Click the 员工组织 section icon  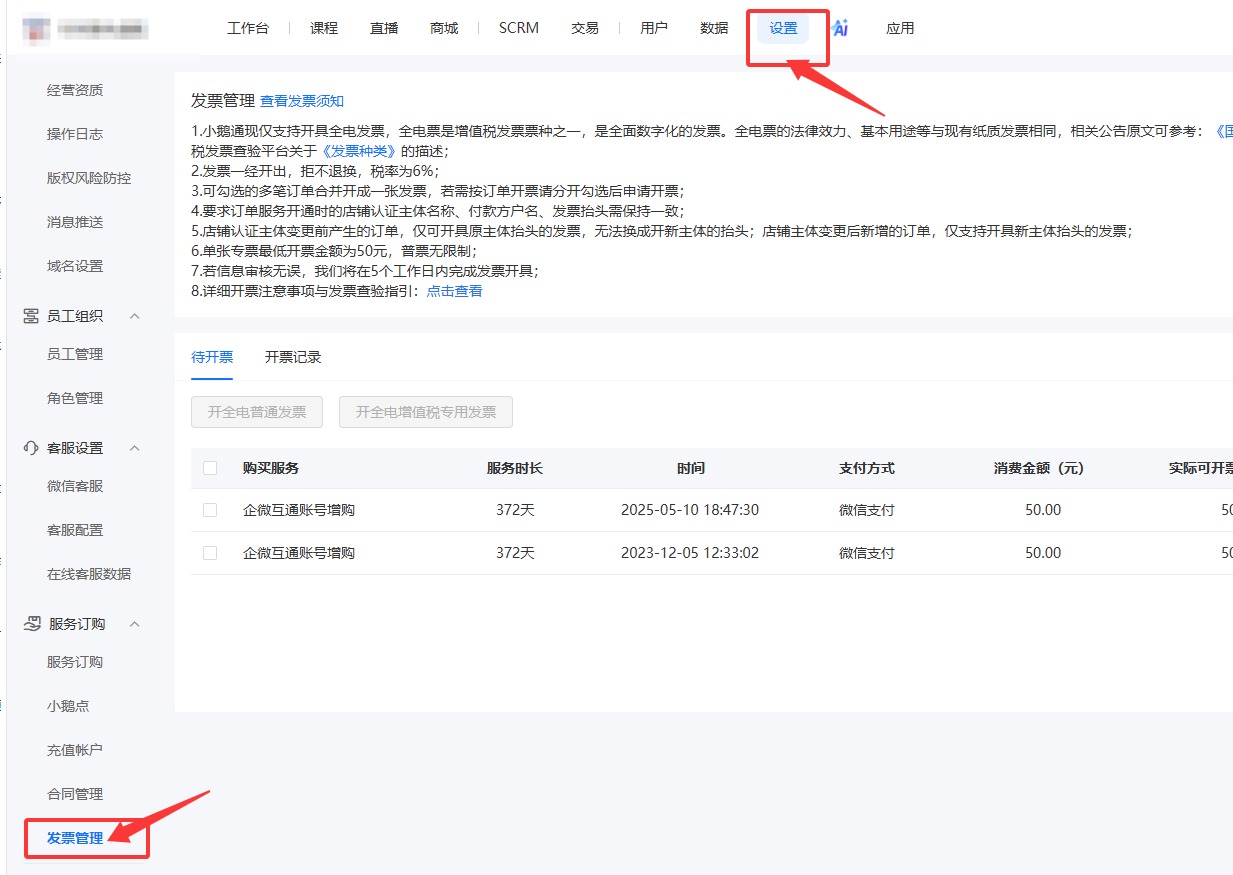coord(31,316)
